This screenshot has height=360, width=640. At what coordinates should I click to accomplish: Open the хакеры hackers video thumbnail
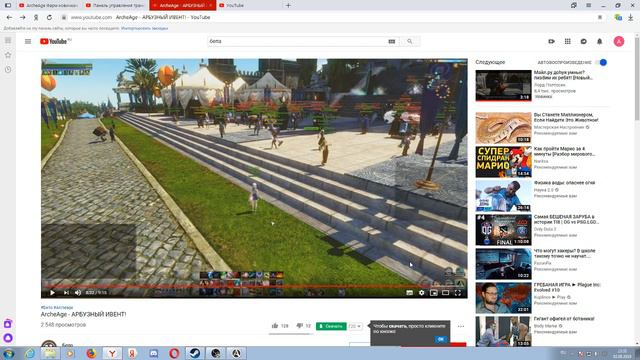click(x=503, y=264)
